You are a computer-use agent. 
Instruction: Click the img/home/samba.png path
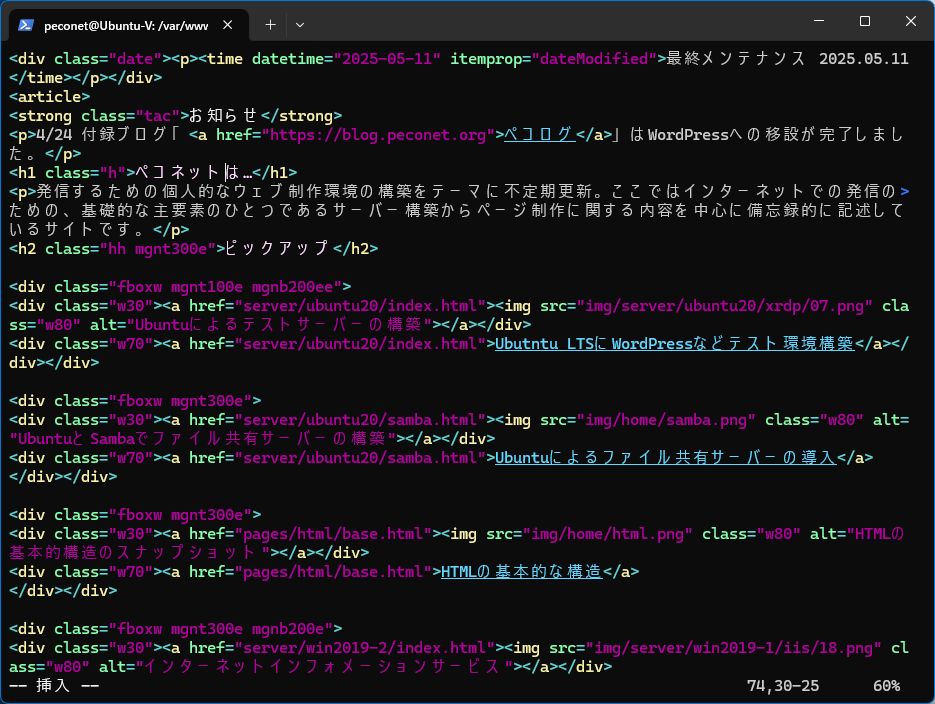click(x=665, y=420)
